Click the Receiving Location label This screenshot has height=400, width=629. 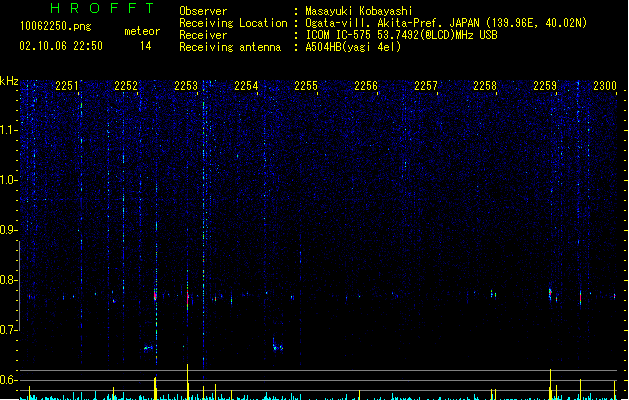[233, 23]
